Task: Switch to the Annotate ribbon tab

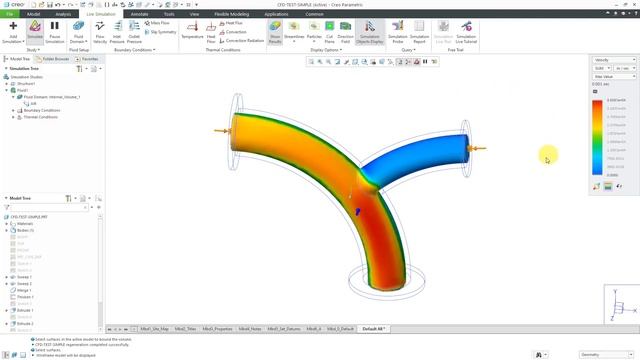Action: click(x=140, y=14)
